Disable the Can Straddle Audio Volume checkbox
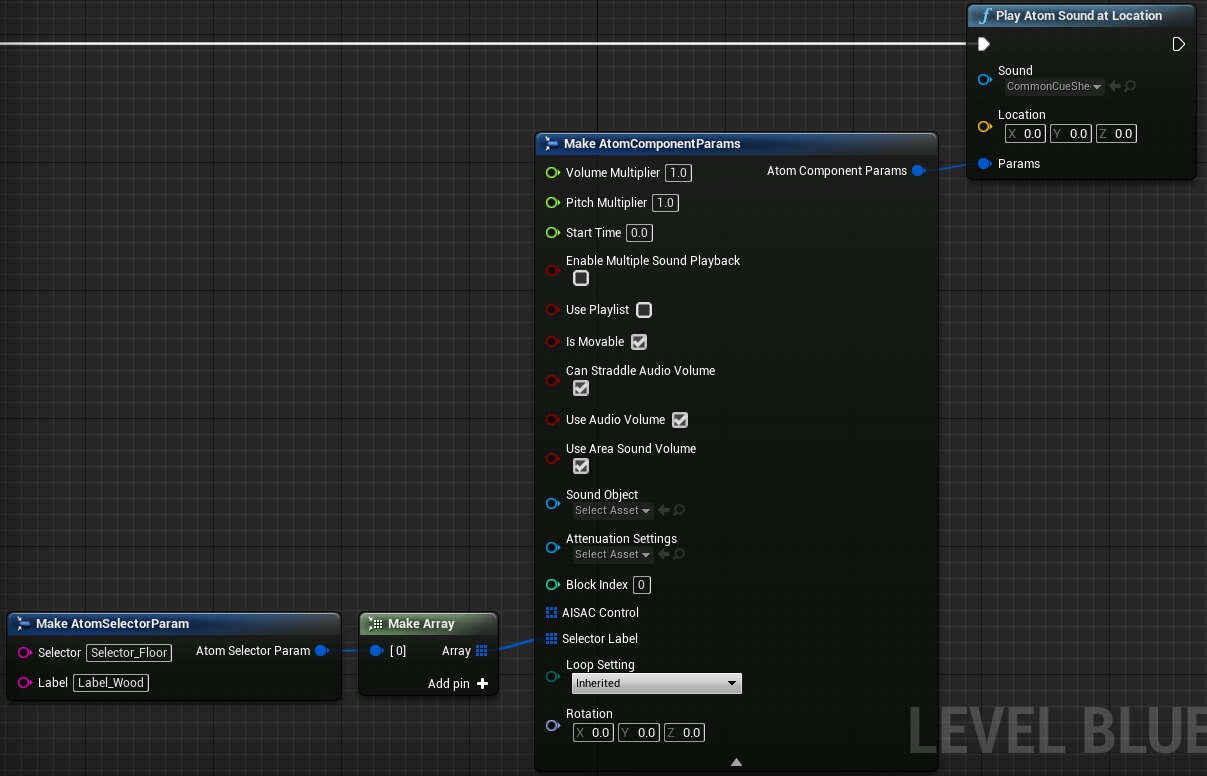 (x=580, y=388)
